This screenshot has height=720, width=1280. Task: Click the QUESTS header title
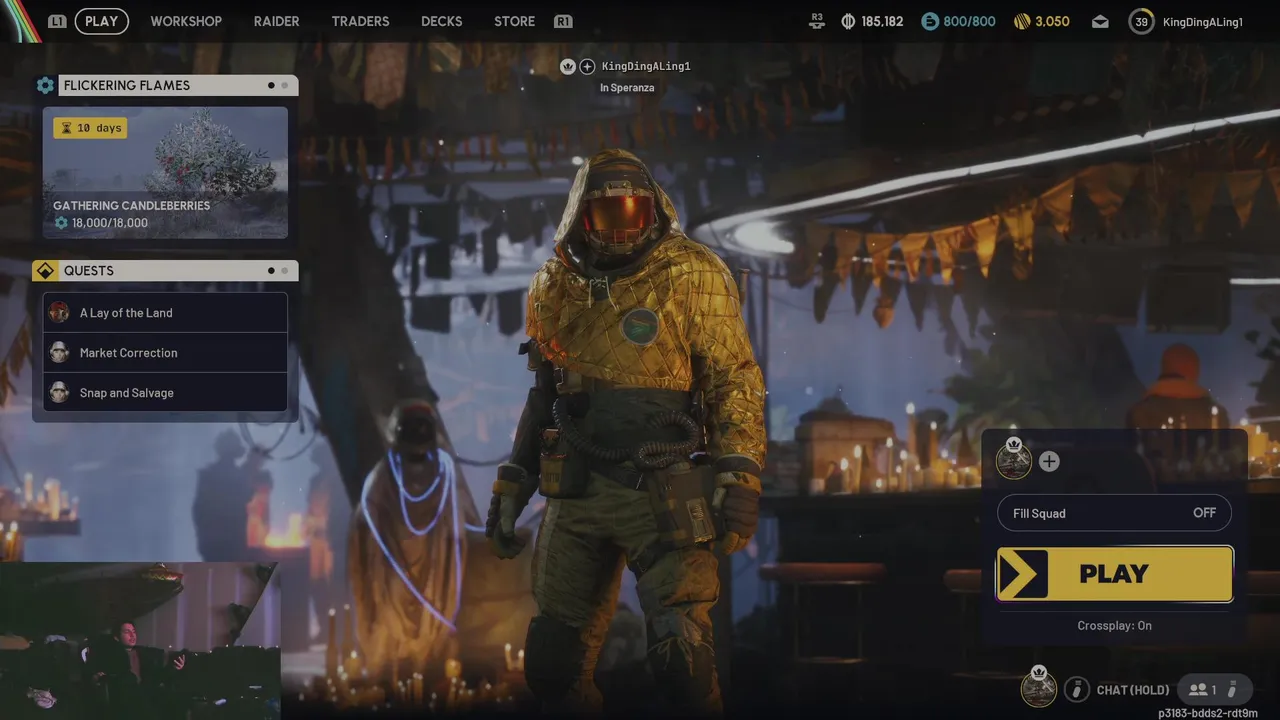point(88,271)
